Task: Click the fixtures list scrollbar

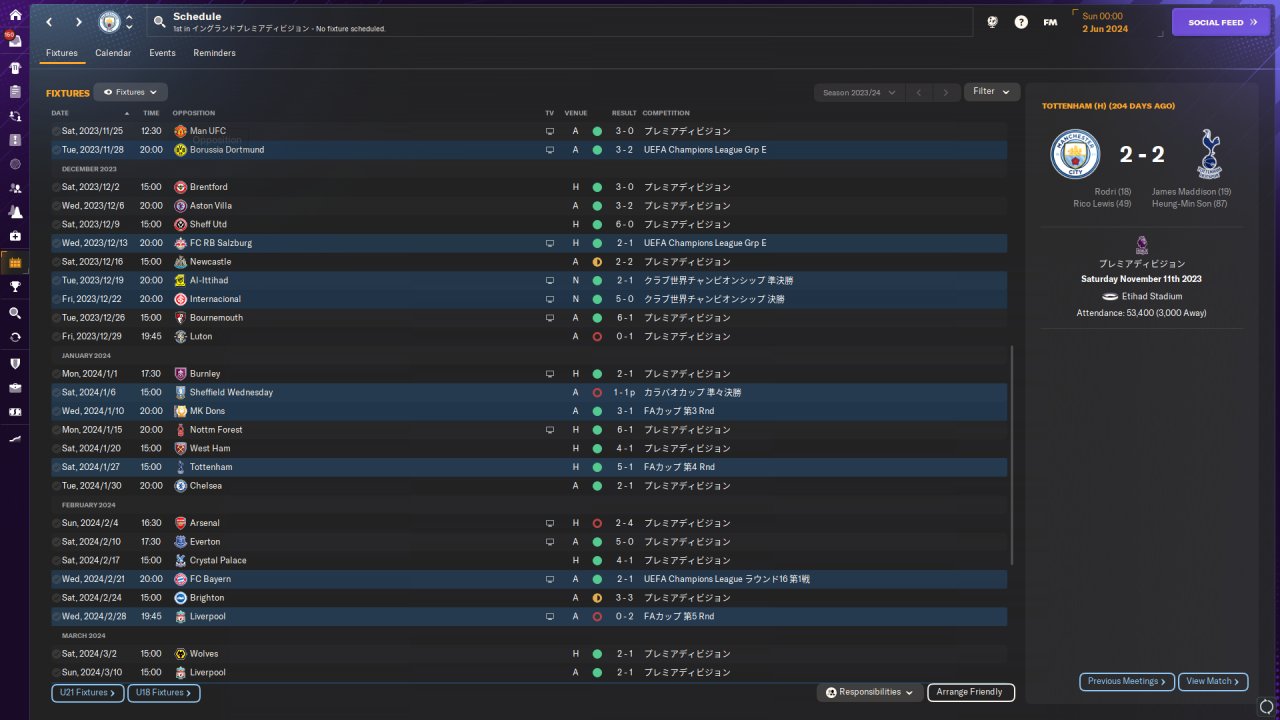Action: pos(1013,455)
